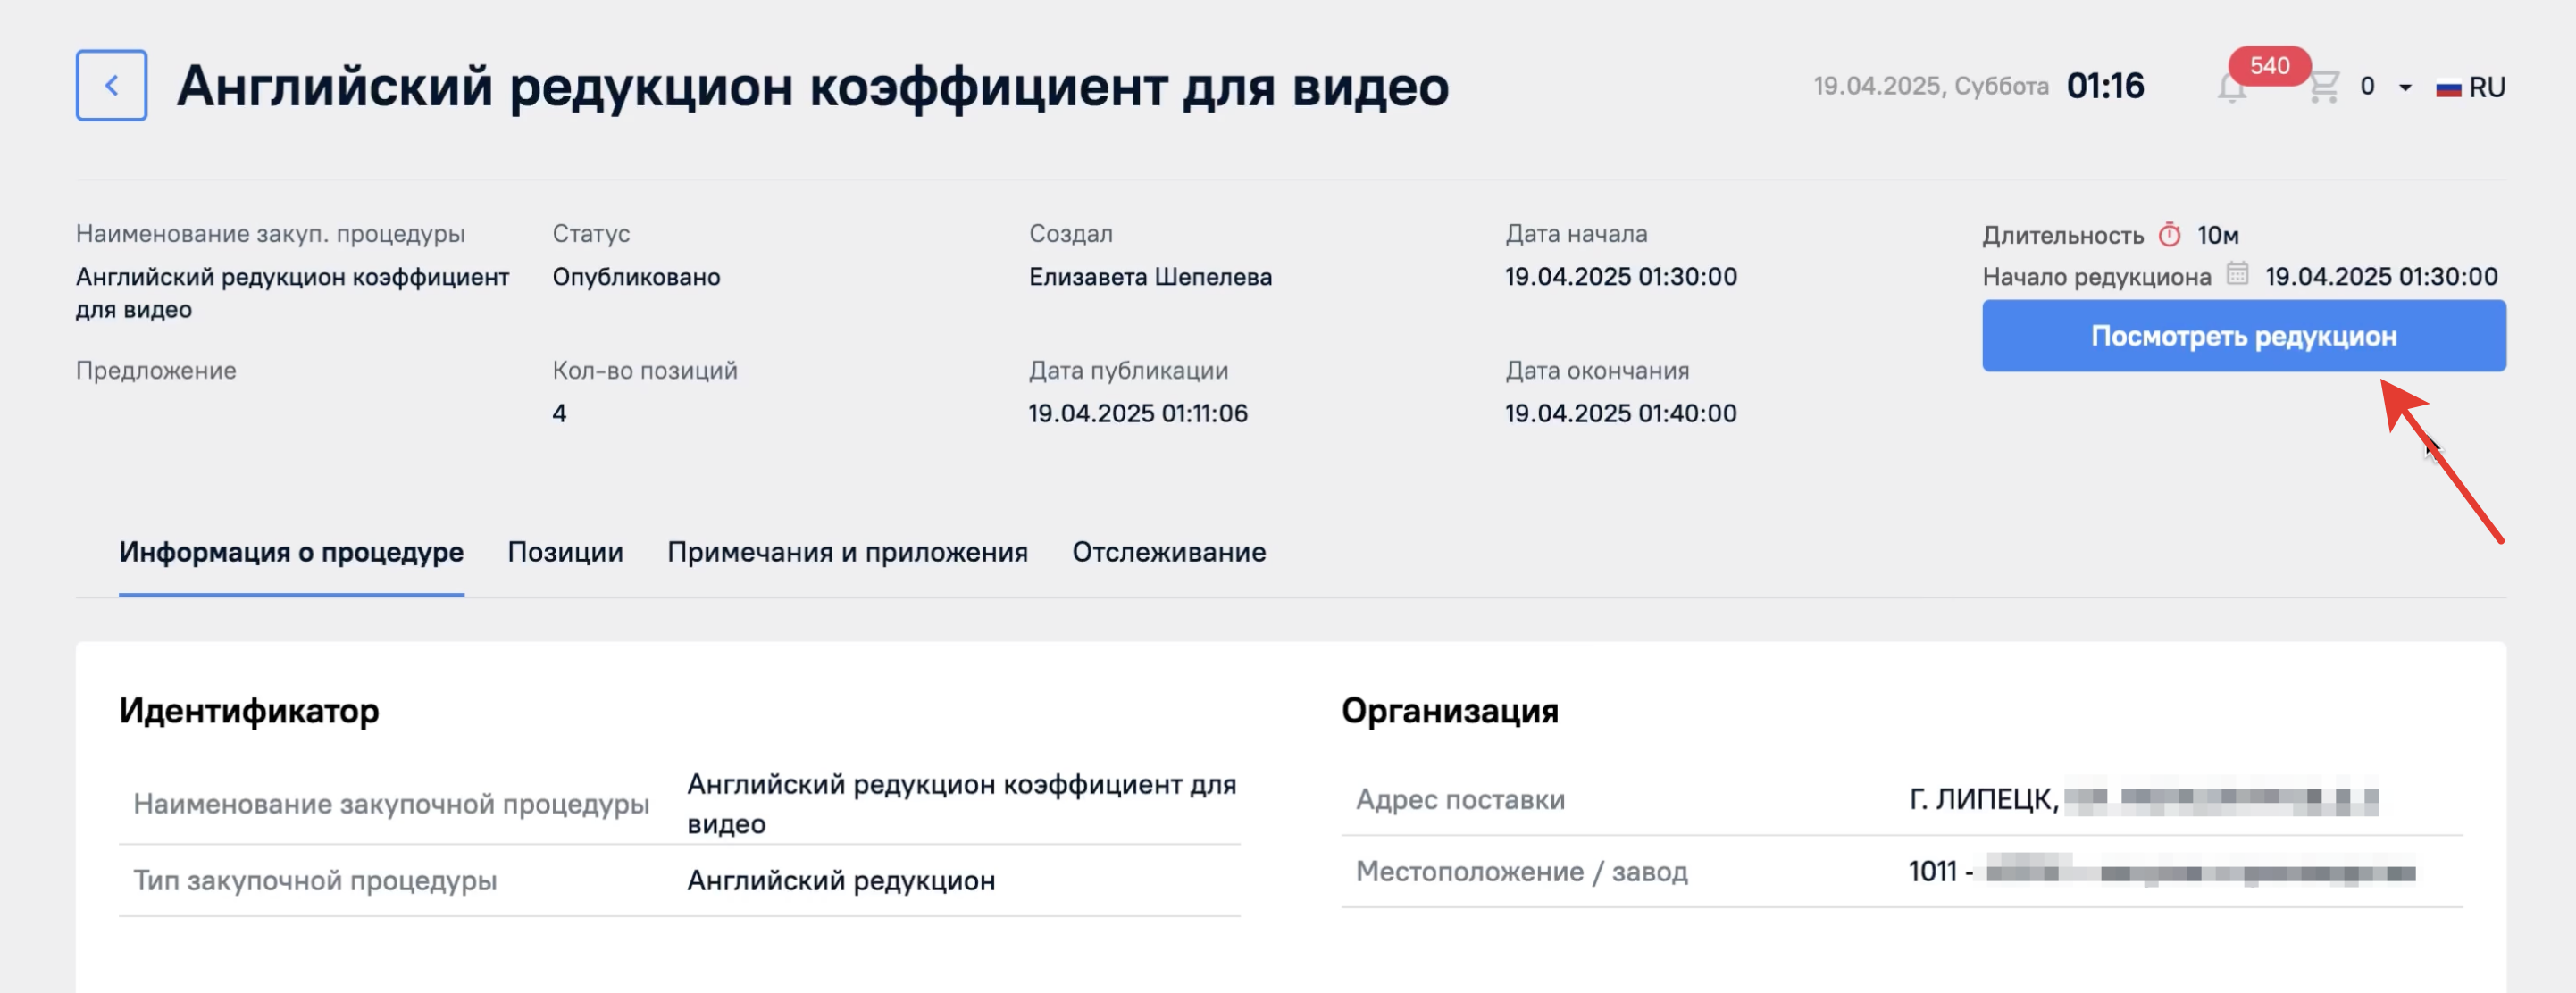This screenshot has width=2576, height=993.
Task: Select the Отслеживание tab
Action: point(1169,552)
